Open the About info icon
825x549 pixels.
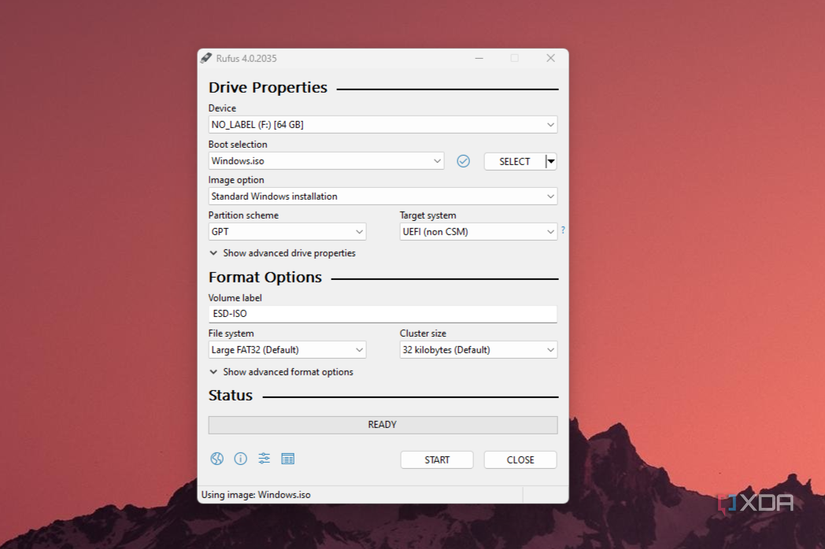[240, 458]
